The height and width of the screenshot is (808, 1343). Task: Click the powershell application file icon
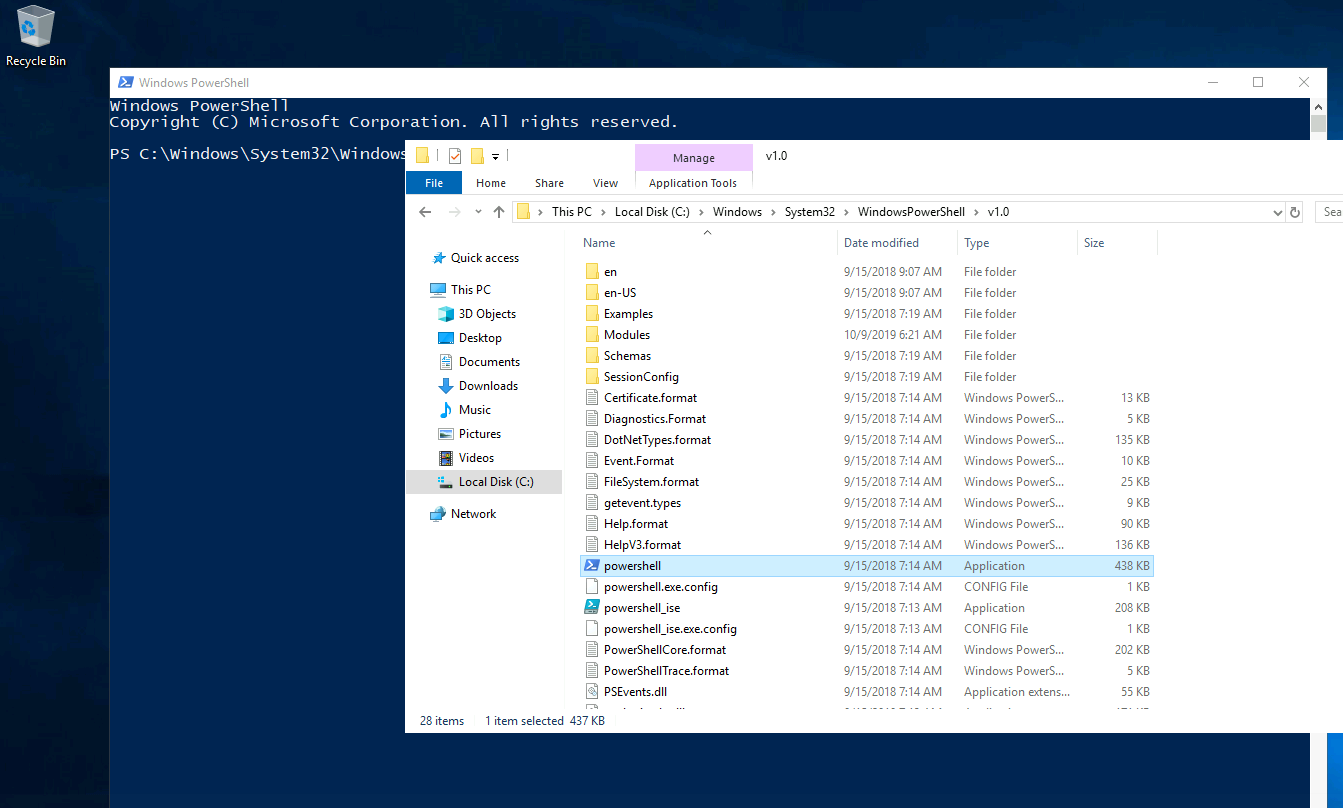click(591, 566)
